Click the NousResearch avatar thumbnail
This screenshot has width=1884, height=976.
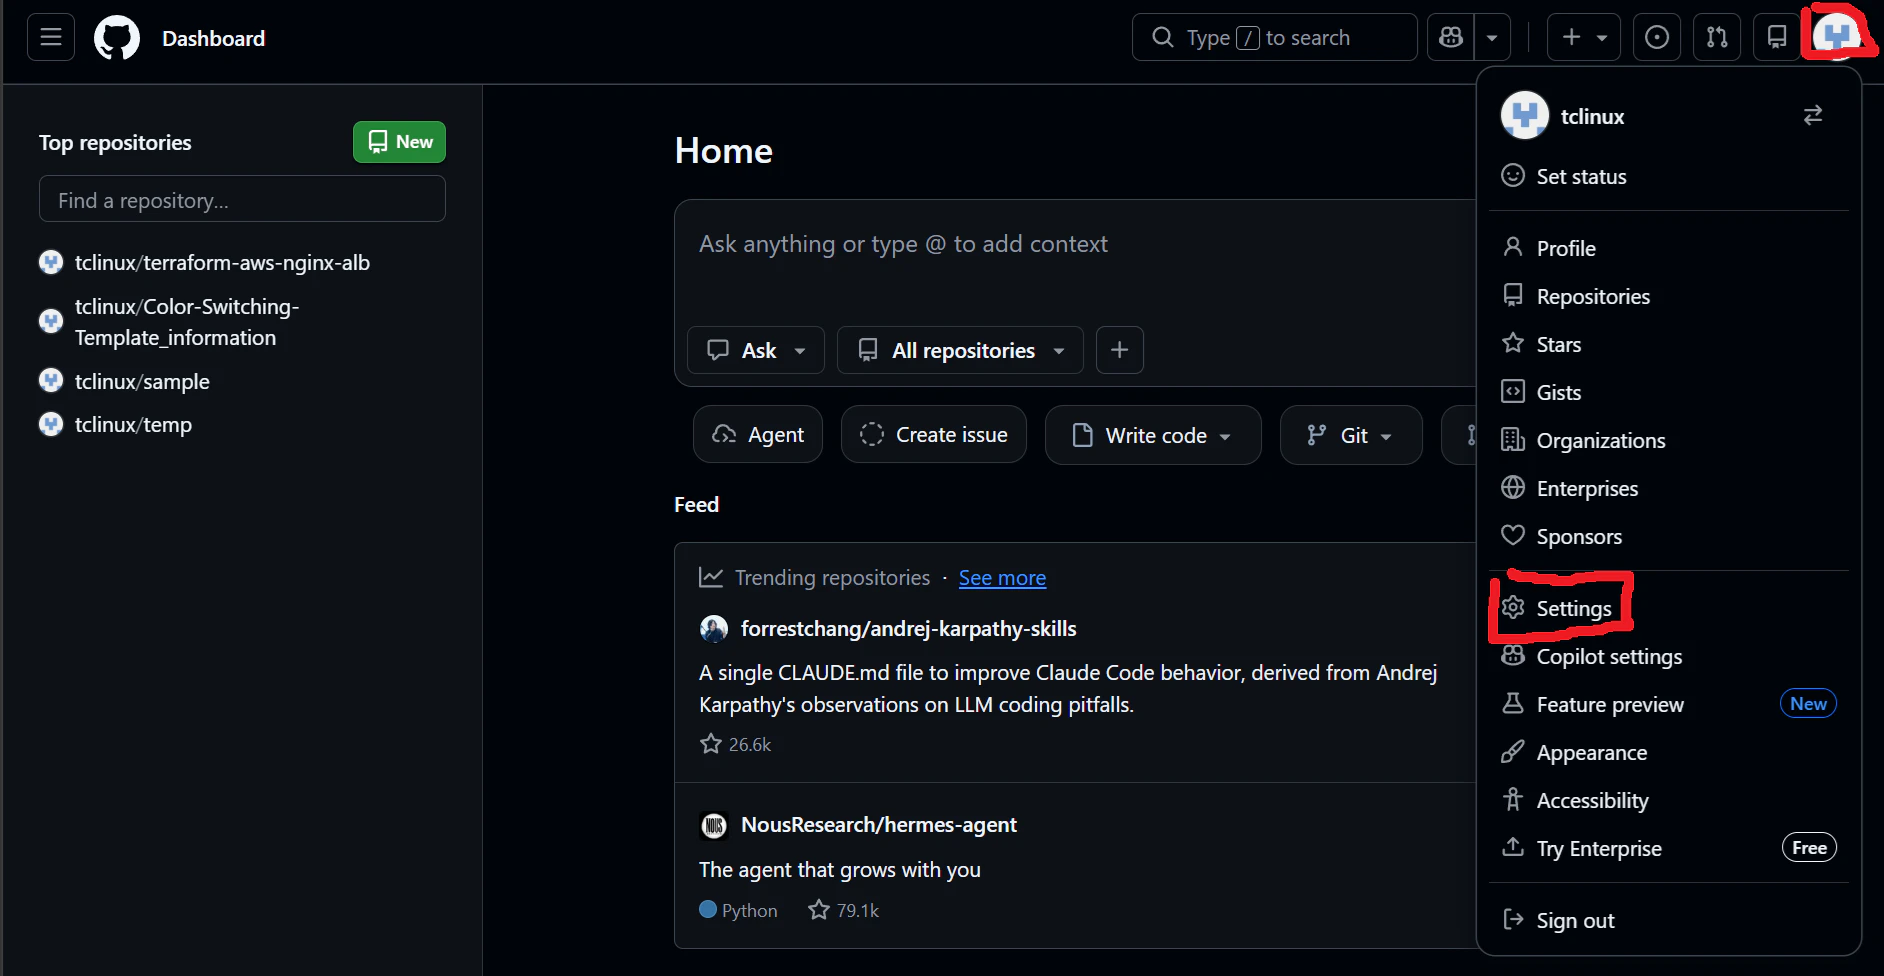[x=714, y=825]
